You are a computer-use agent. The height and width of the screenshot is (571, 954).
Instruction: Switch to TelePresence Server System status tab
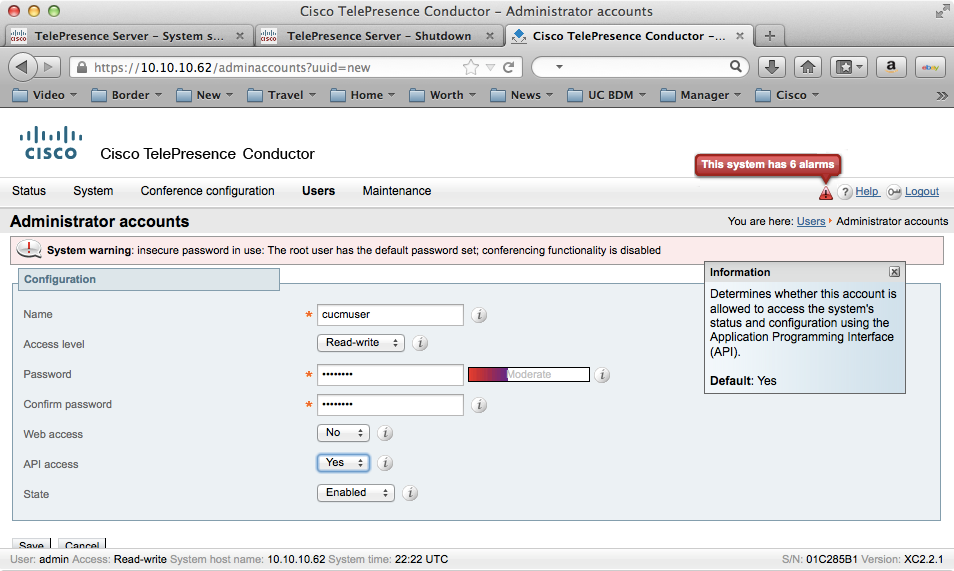pyautogui.click(x=127, y=36)
